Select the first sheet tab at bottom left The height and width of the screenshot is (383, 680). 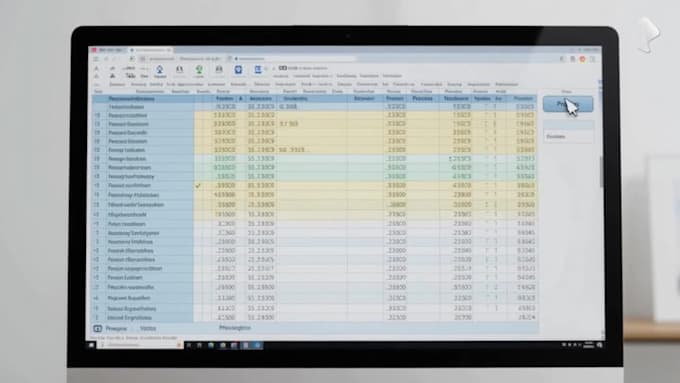[x=116, y=328]
